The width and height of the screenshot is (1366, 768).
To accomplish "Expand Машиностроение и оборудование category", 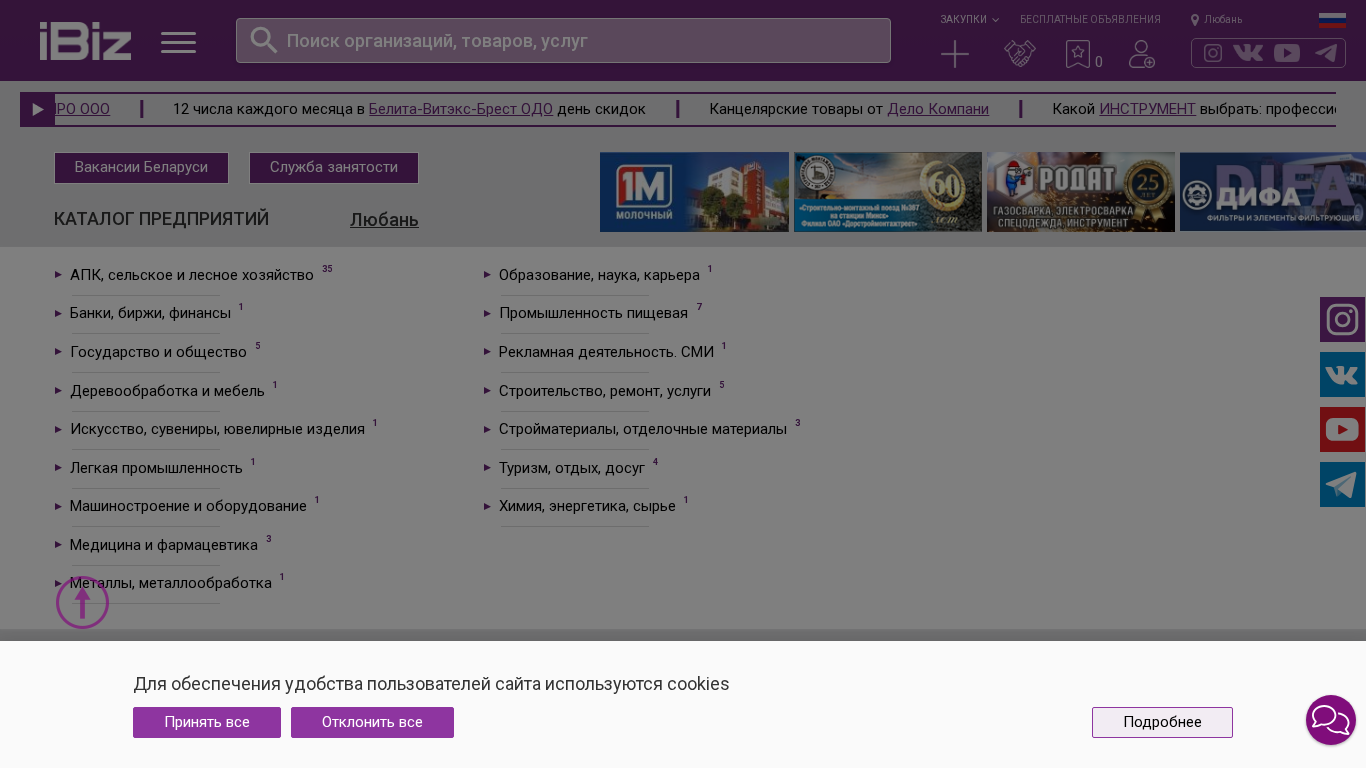I will coord(188,506).
